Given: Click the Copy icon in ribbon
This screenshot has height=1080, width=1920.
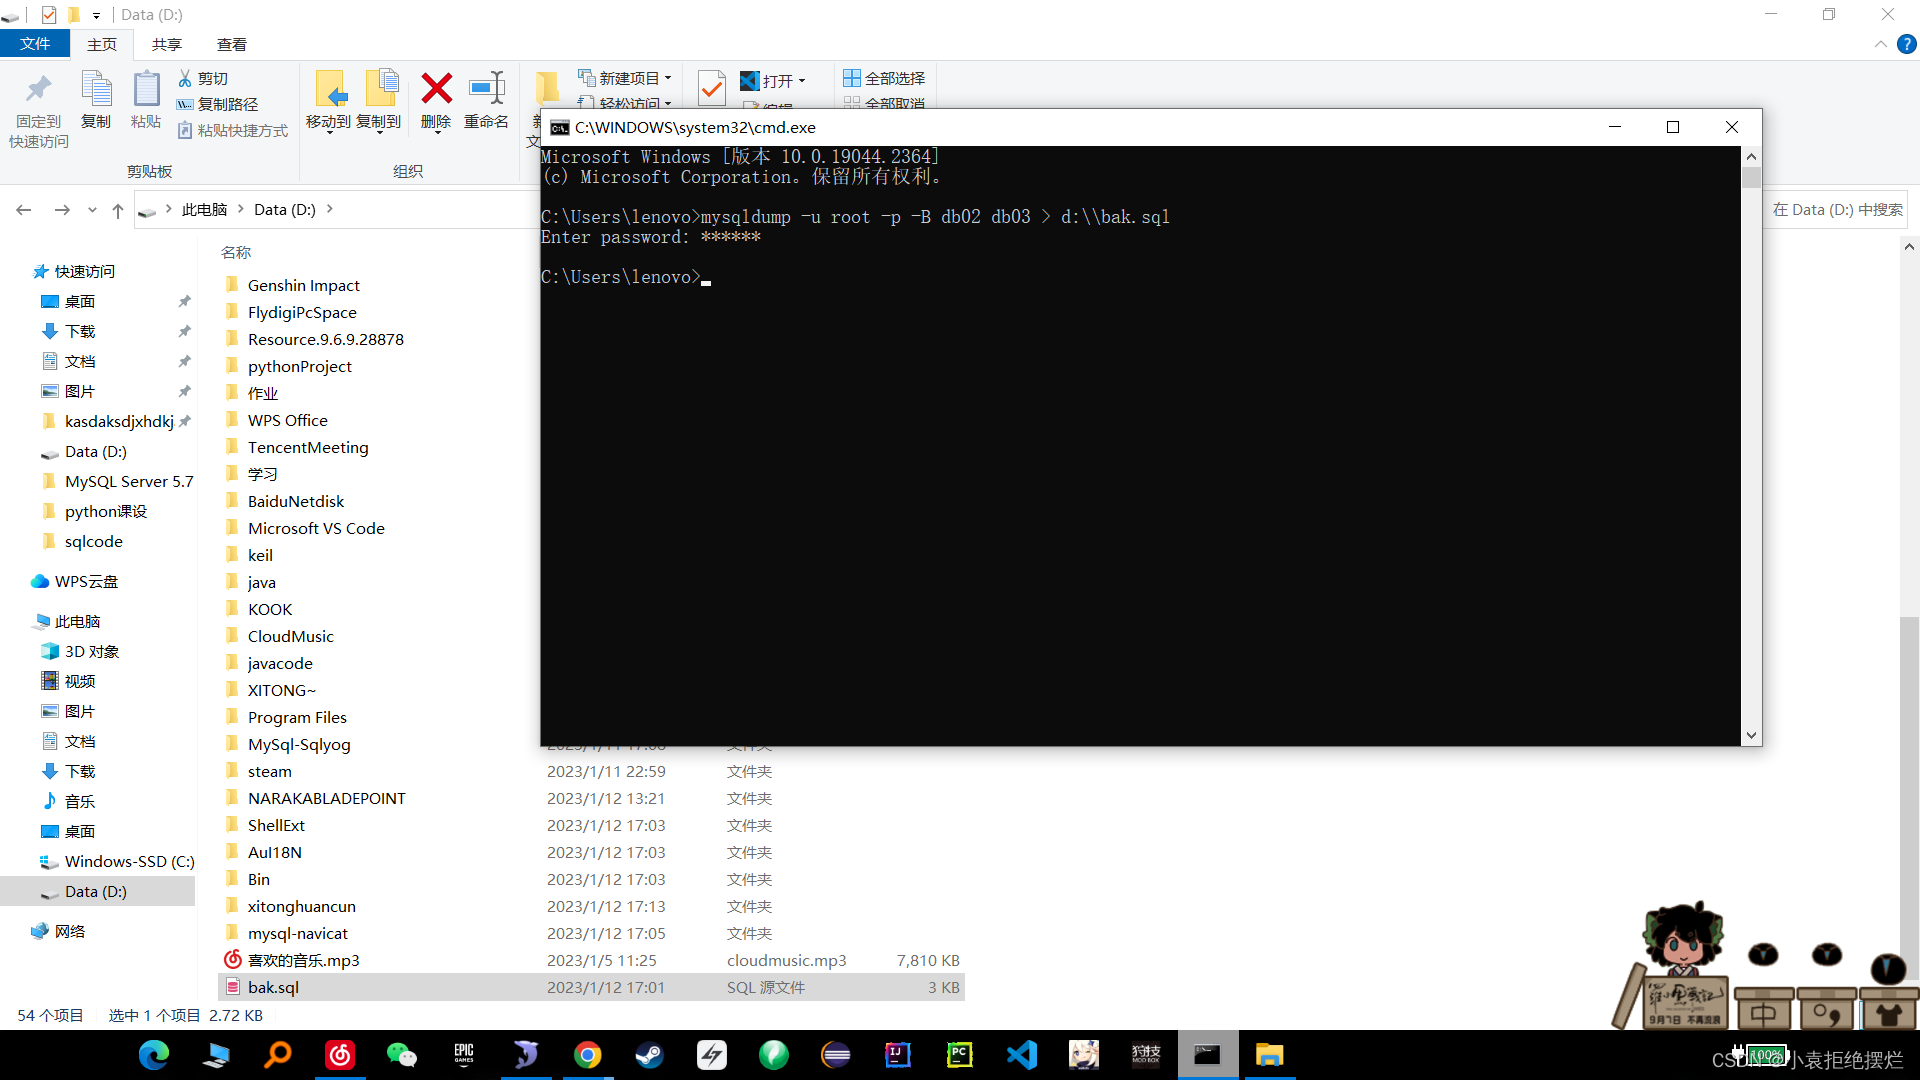Looking at the screenshot, I should point(96,100).
